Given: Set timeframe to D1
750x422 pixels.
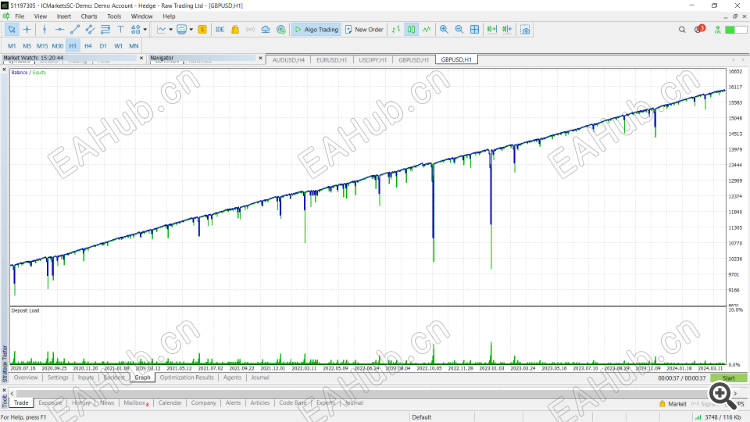Looking at the screenshot, I should click(103, 46).
